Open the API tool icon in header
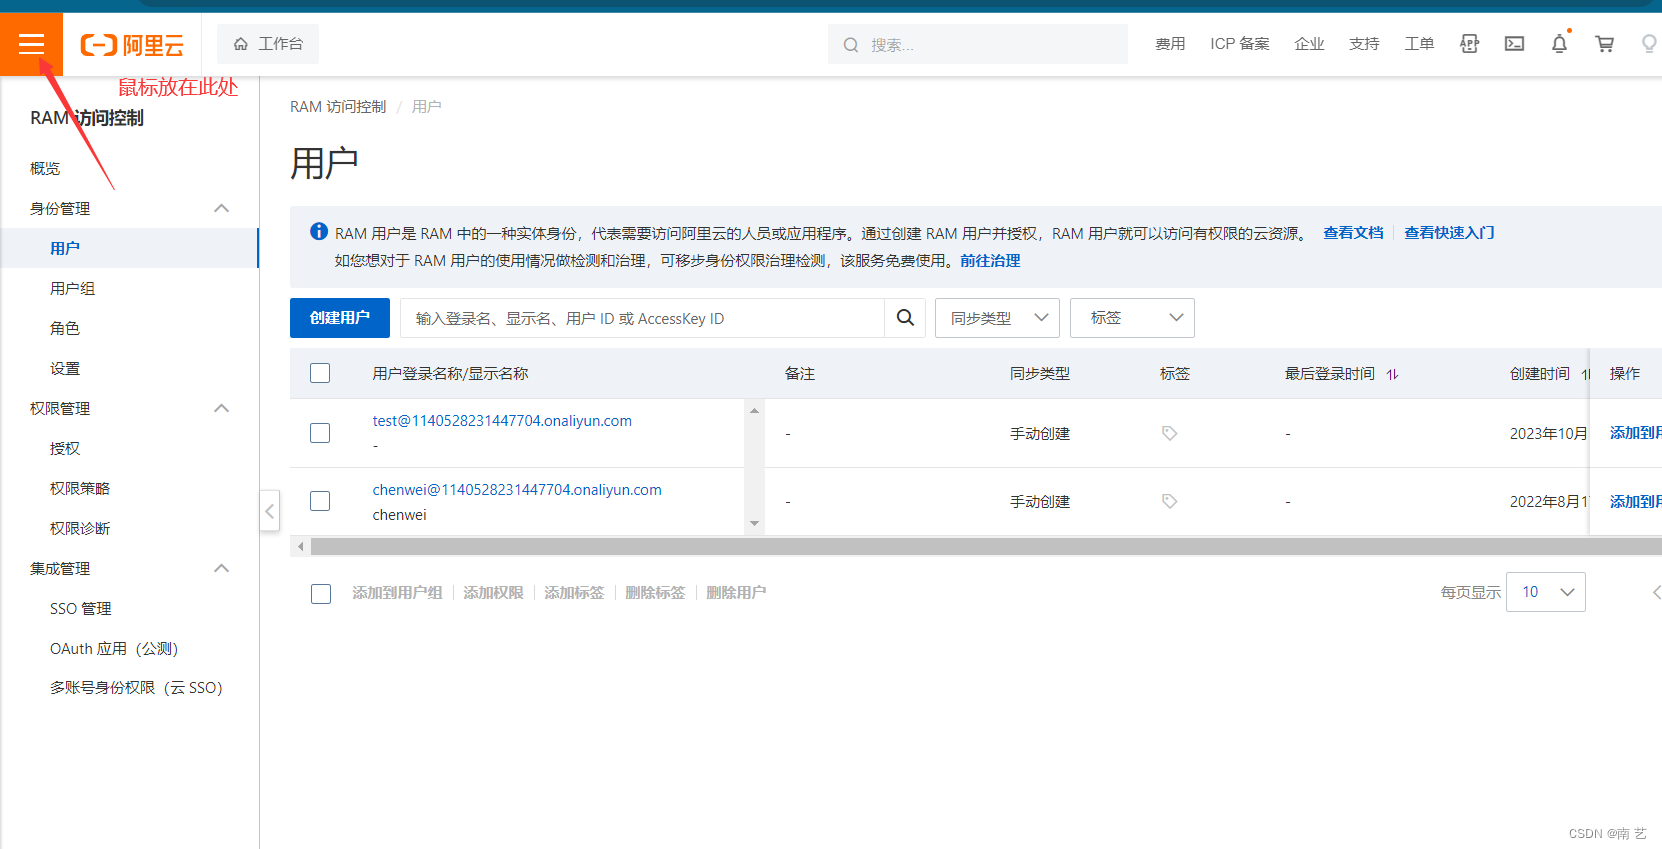The height and width of the screenshot is (849, 1662). click(1469, 44)
